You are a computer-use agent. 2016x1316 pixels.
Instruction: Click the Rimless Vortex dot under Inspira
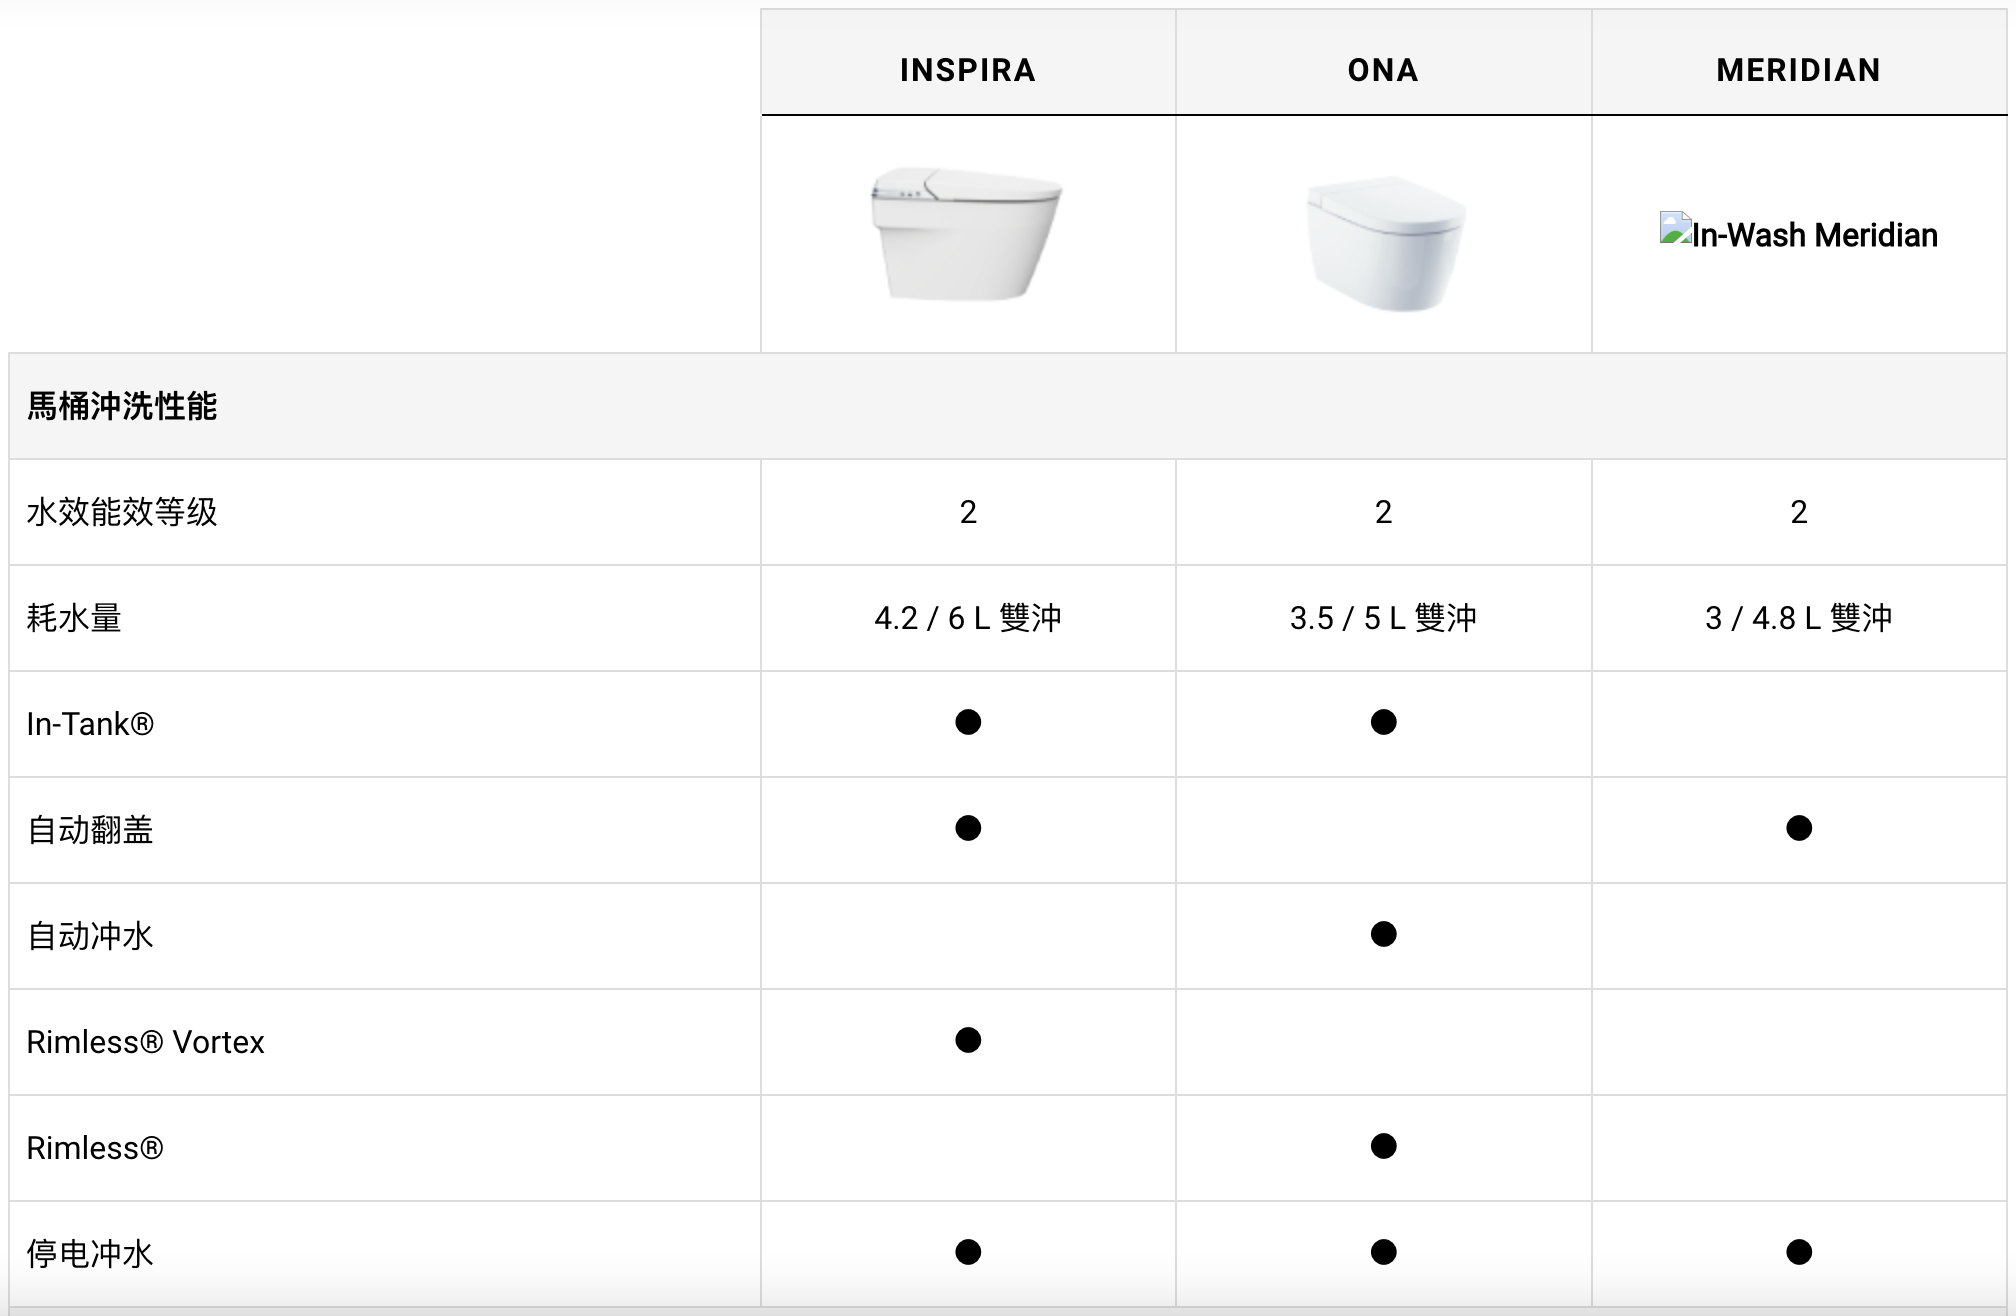(x=968, y=1040)
